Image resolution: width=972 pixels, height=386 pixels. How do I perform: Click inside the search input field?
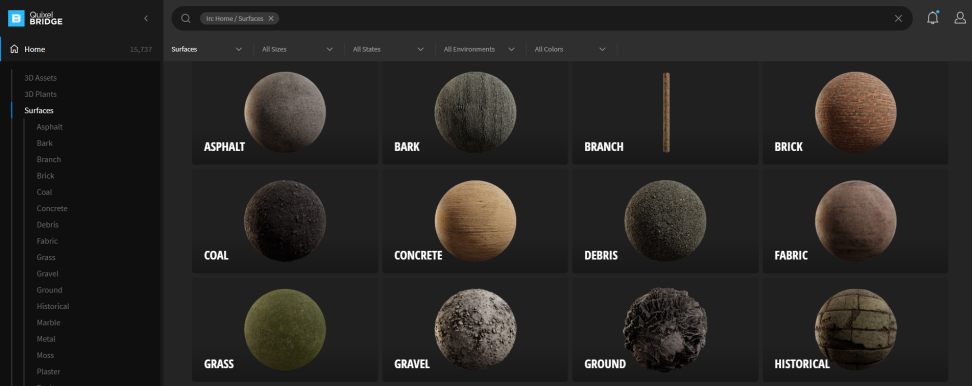pyautogui.click(x=583, y=19)
